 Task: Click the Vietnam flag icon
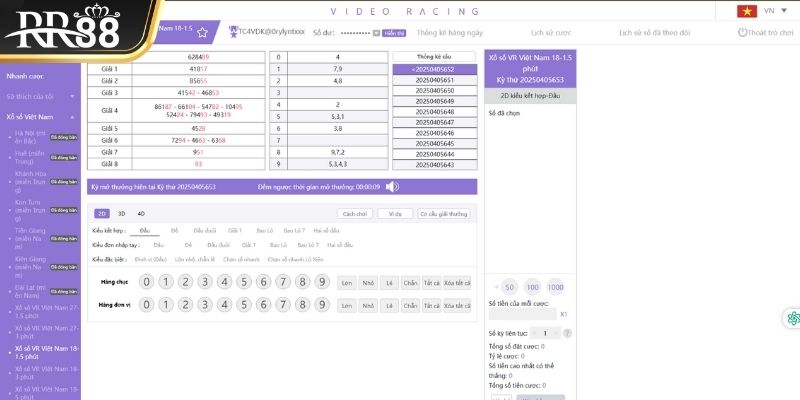(747, 11)
